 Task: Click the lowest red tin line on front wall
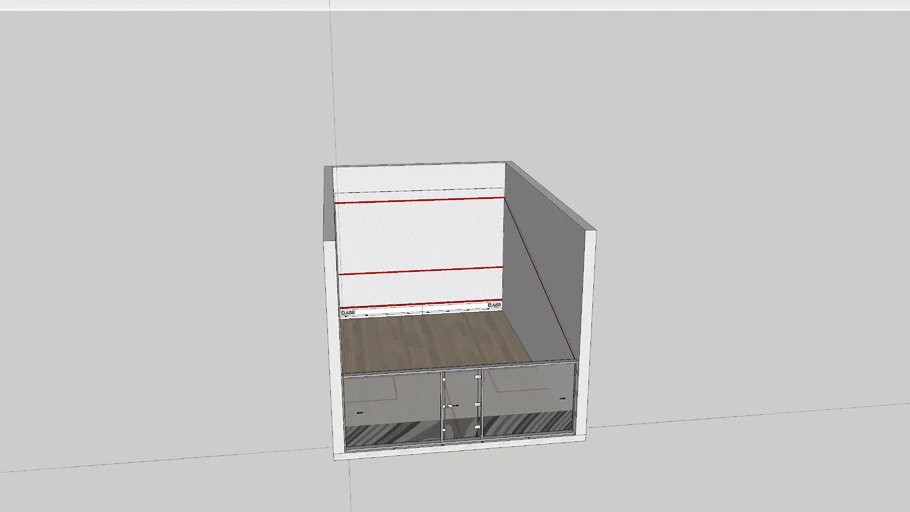pos(418,305)
